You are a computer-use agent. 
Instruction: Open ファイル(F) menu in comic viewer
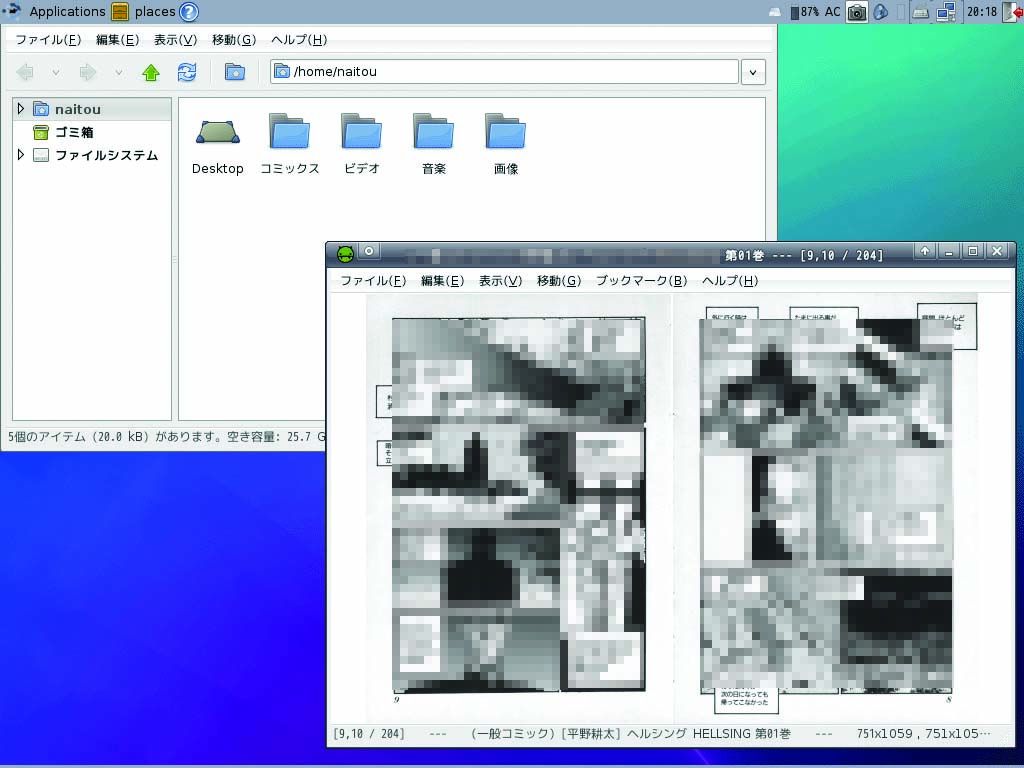pos(374,281)
